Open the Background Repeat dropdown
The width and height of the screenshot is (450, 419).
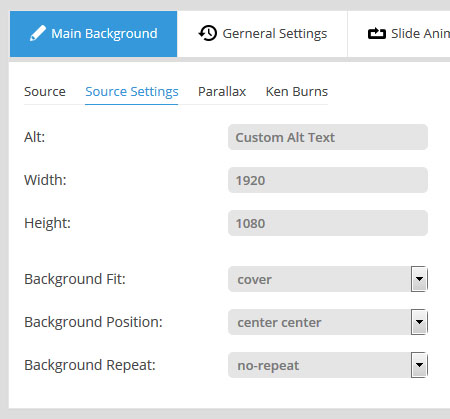(x=328, y=365)
